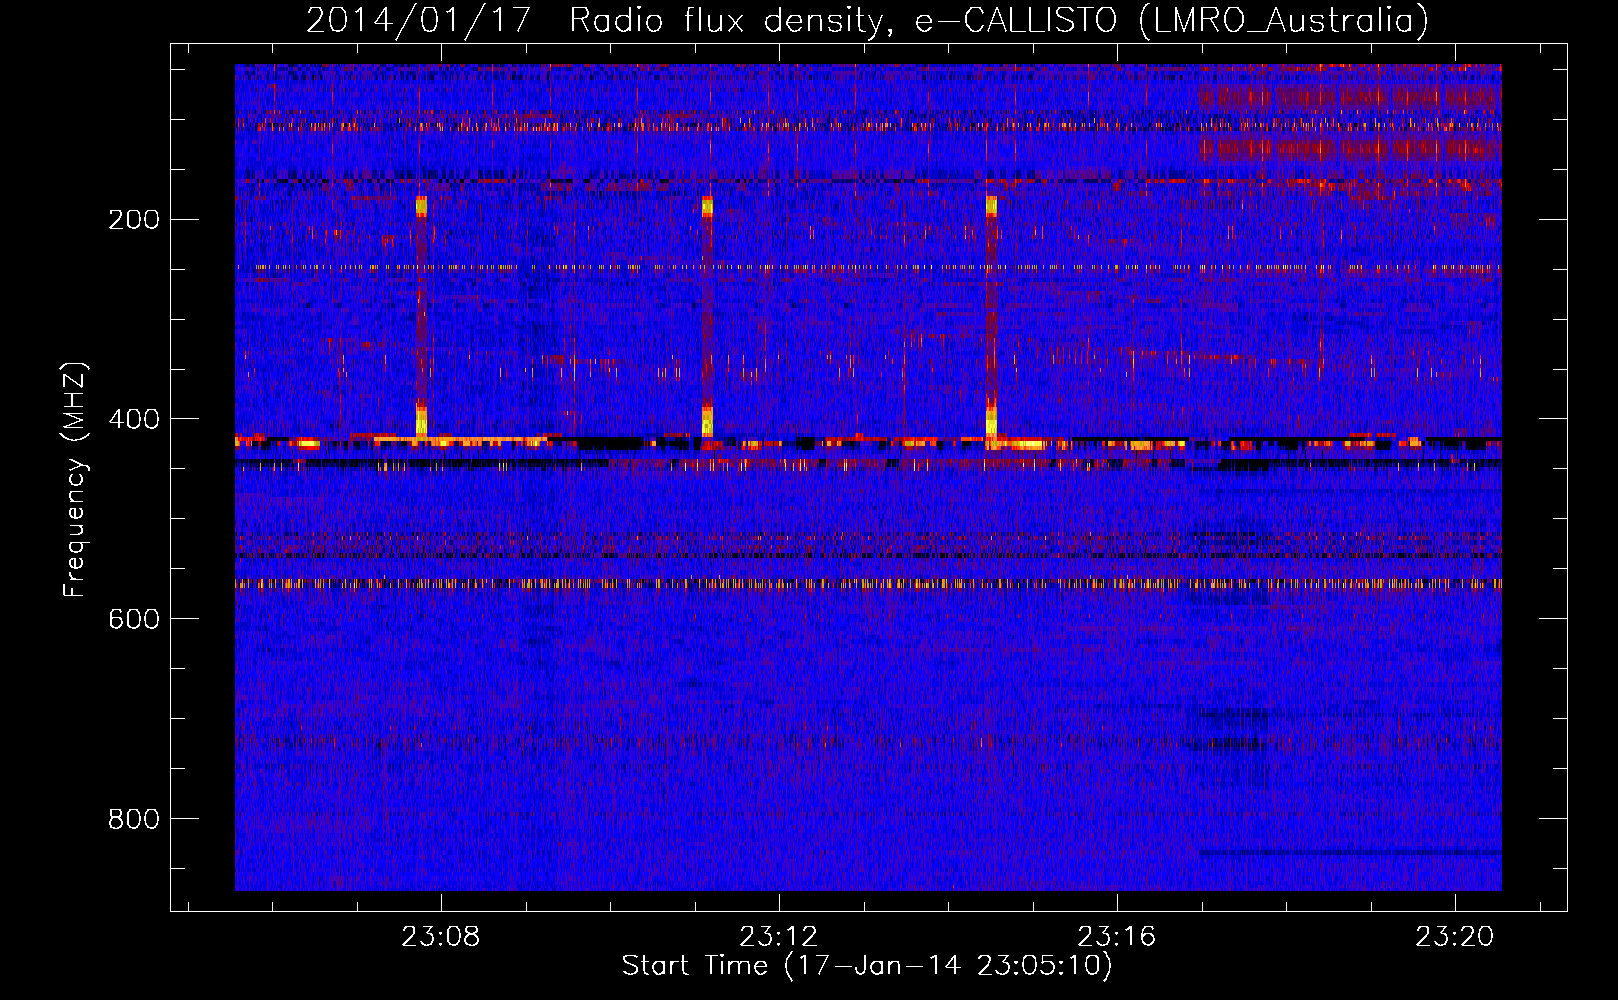Viewport: 1618px width, 1000px height.
Task: Select the 400 frequency tick label
Action: point(134,419)
